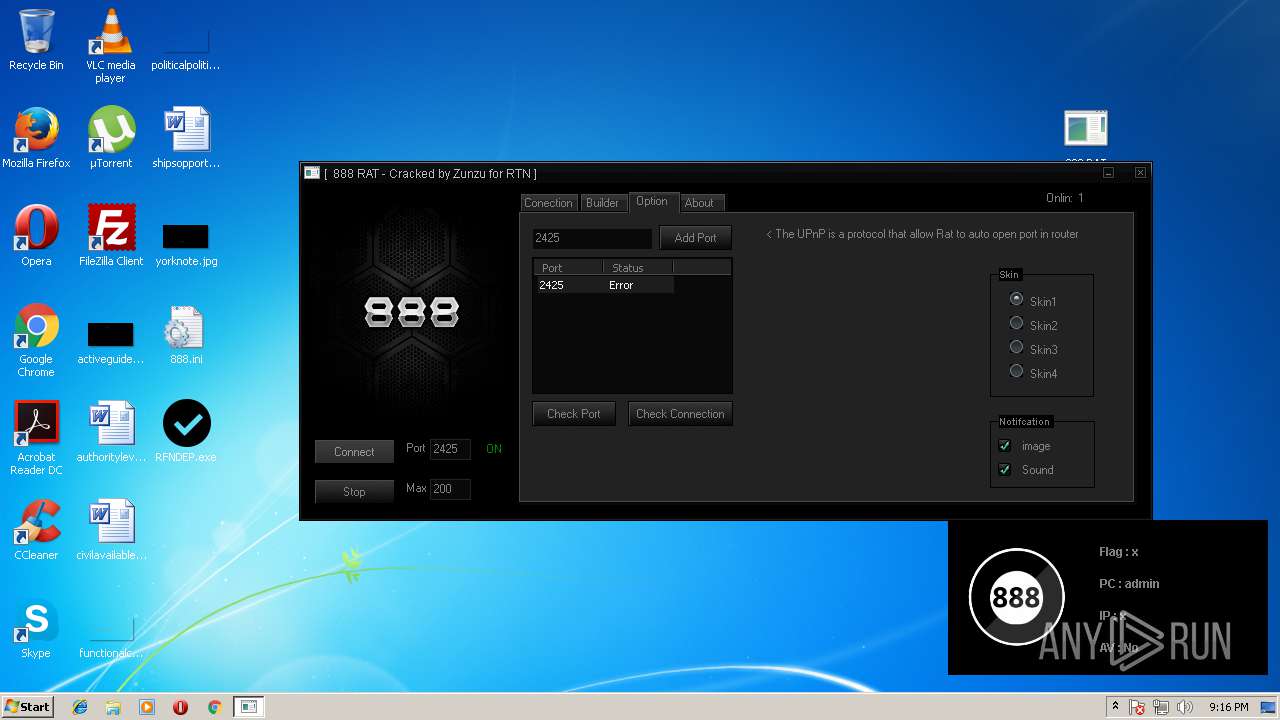Viewport: 1280px width, 720px height.
Task: Open the µTorrent desktop shortcut
Action: pos(110,138)
